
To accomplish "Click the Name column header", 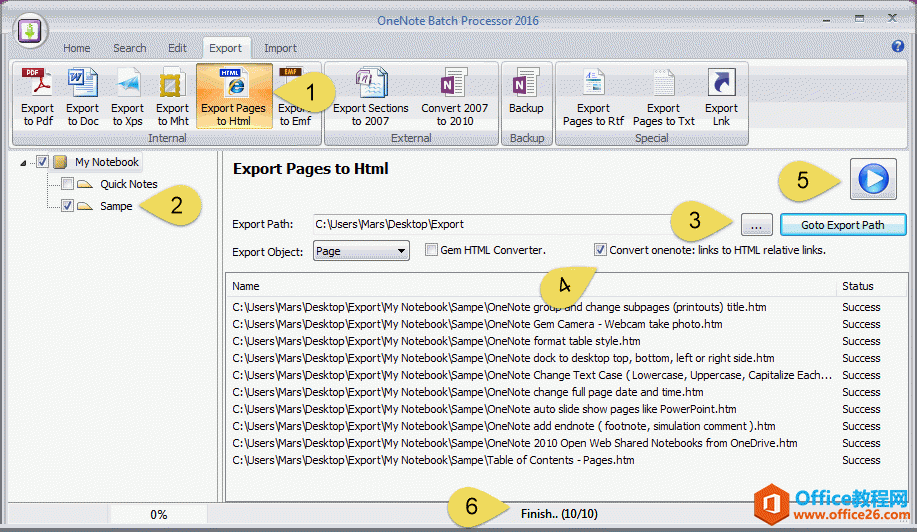I will pyautogui.click(x=531, y=286).
